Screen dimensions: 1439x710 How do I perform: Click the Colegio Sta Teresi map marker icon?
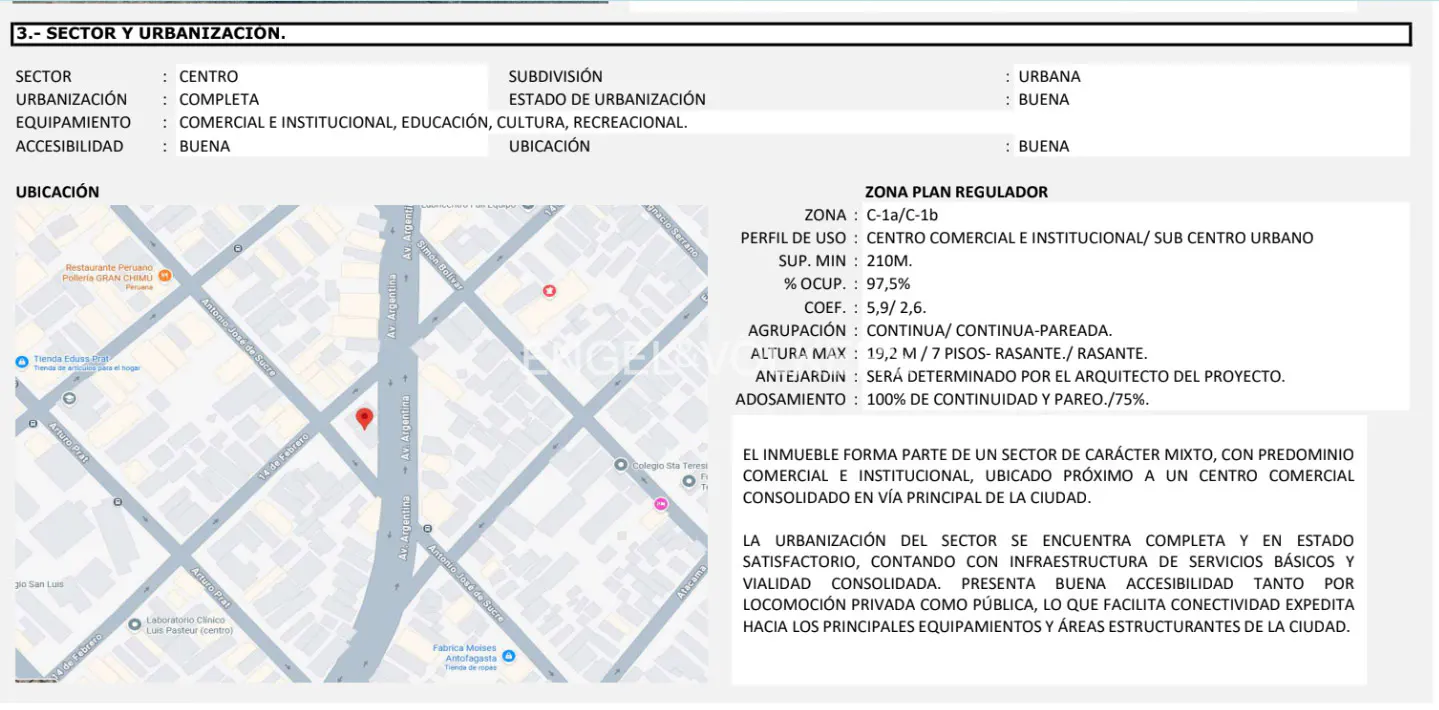click(621, 465)
